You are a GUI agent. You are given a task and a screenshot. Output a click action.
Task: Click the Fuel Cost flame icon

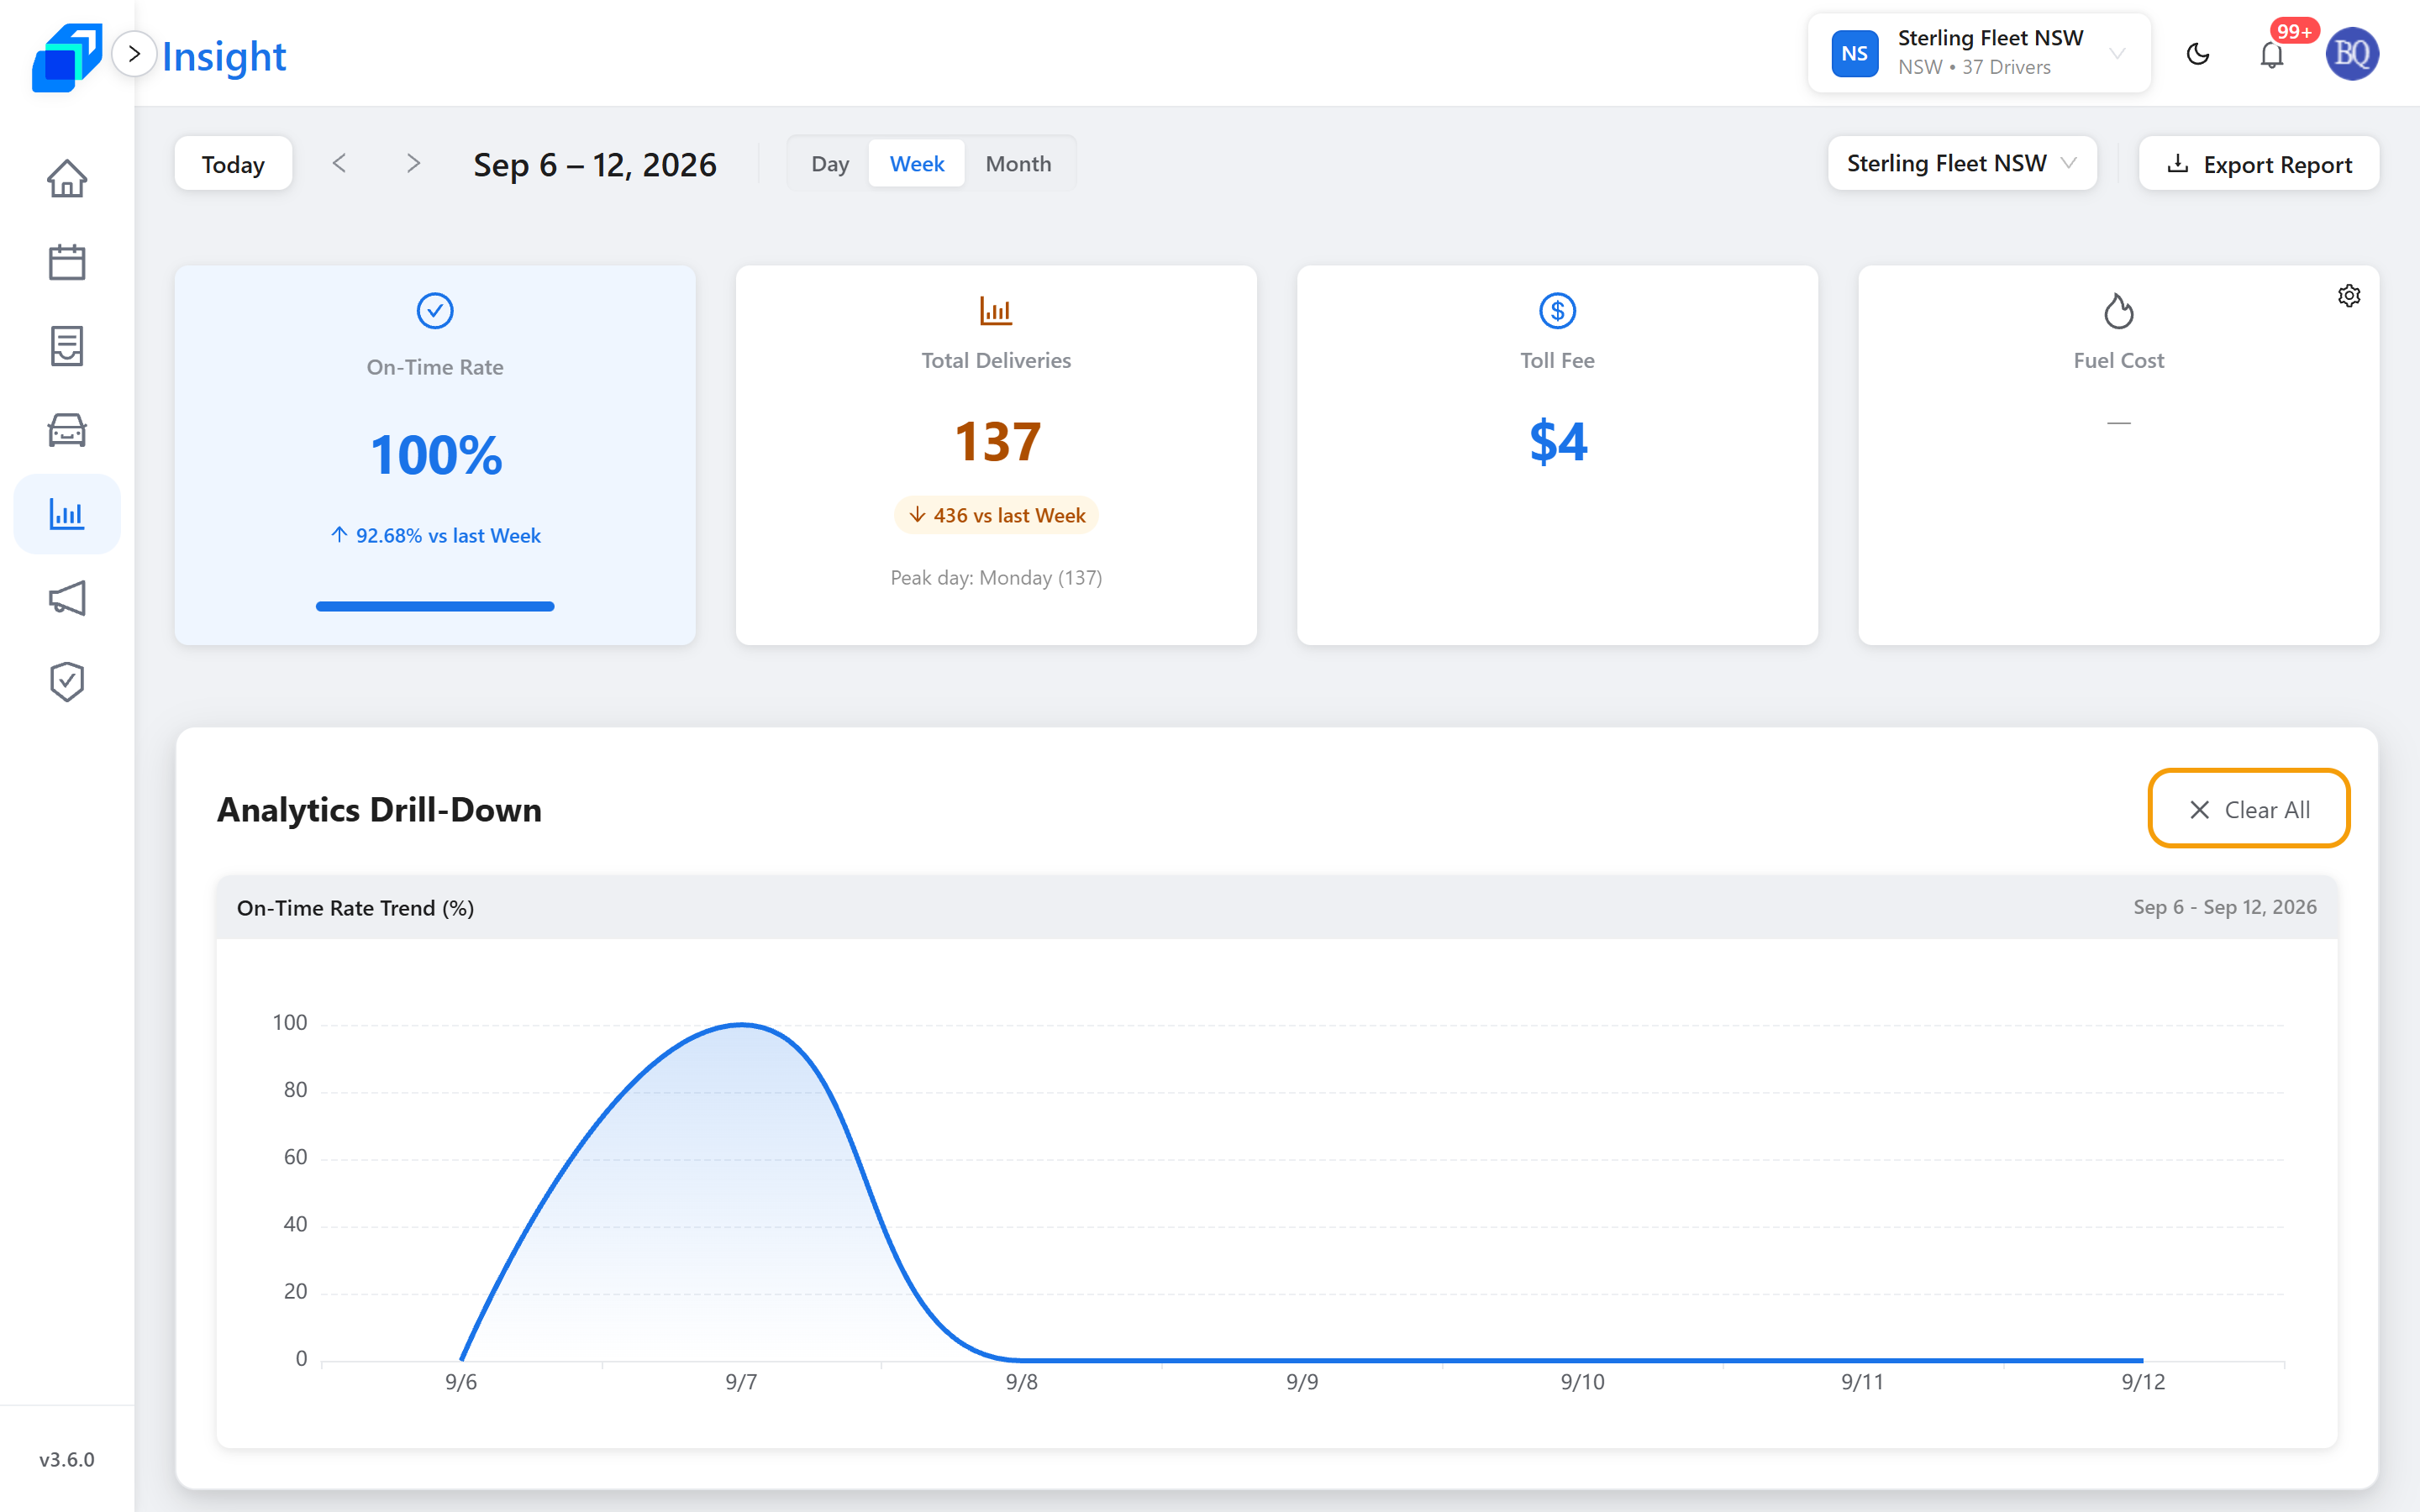(2118, 311)
